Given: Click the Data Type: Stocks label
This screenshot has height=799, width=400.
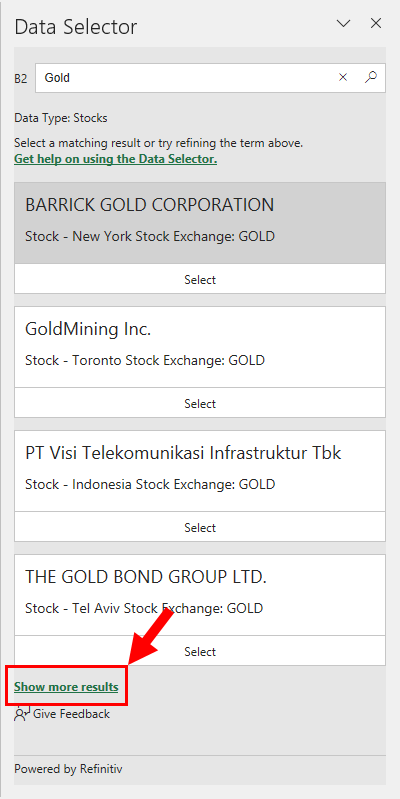Looking at the screenshot, I should (61, 118).
